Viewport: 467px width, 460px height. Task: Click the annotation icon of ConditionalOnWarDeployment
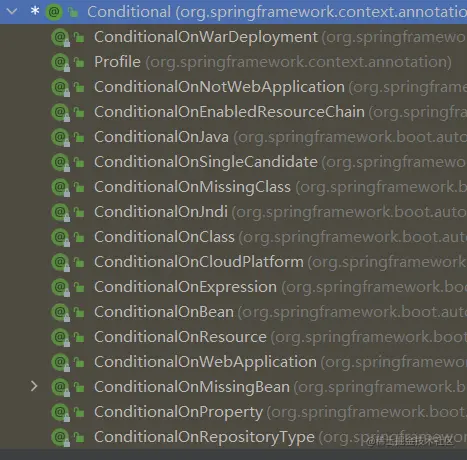point(60,37)
